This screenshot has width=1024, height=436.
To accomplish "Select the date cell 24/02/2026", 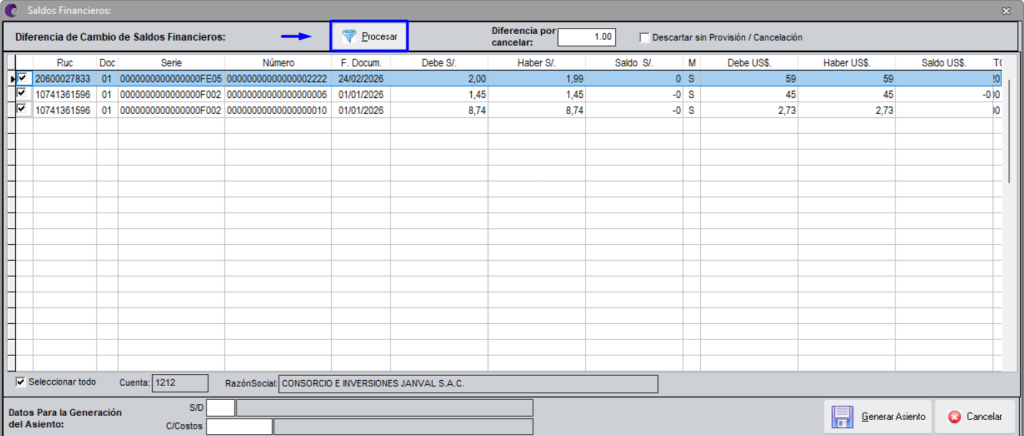I will [x=361, y=78].
